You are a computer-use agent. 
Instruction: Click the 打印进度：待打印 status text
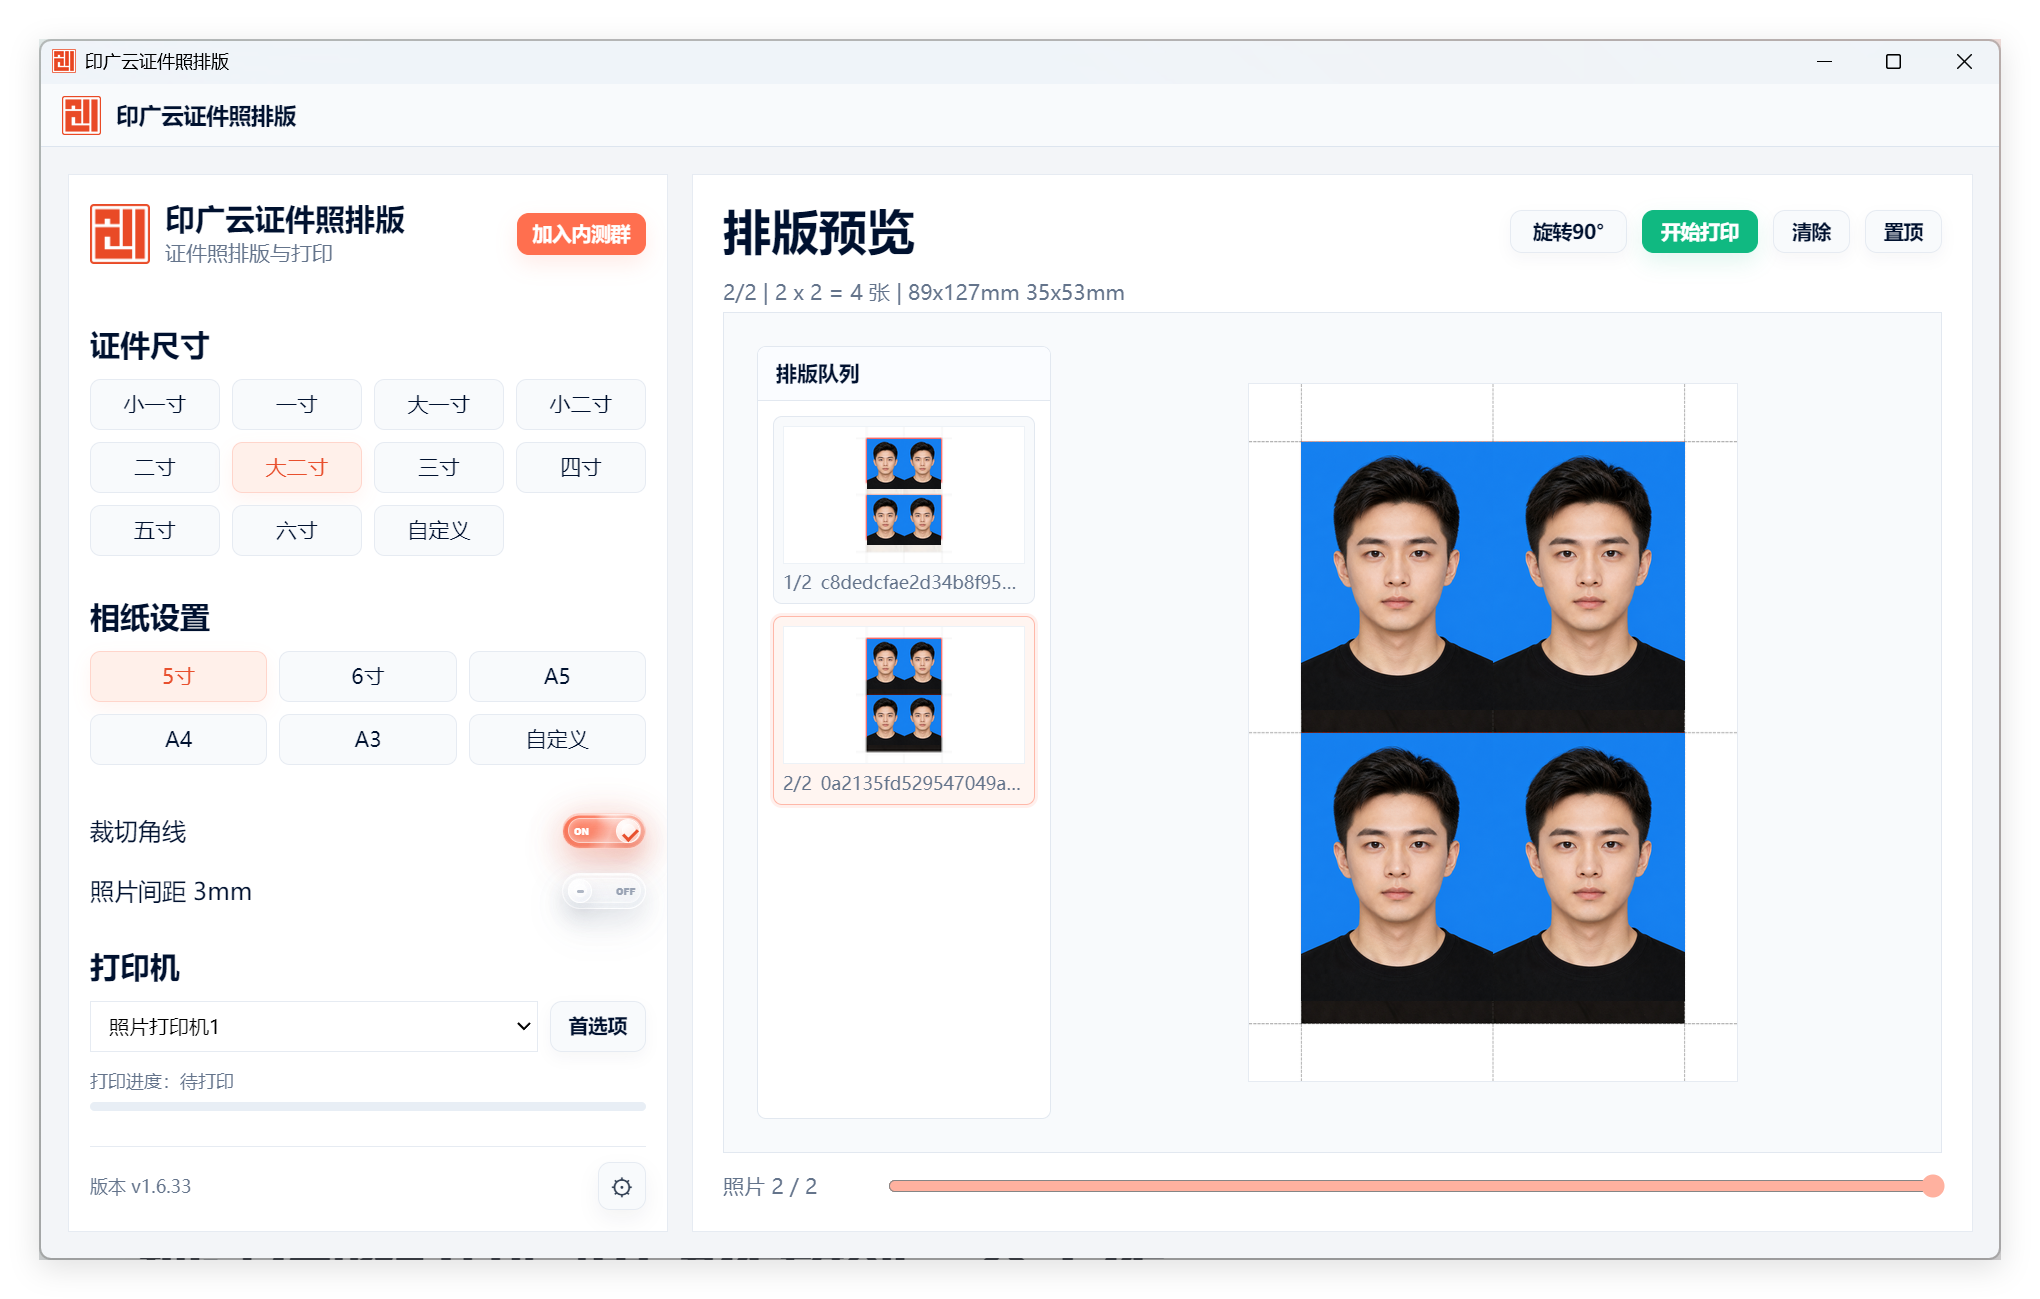point(162,1081)
